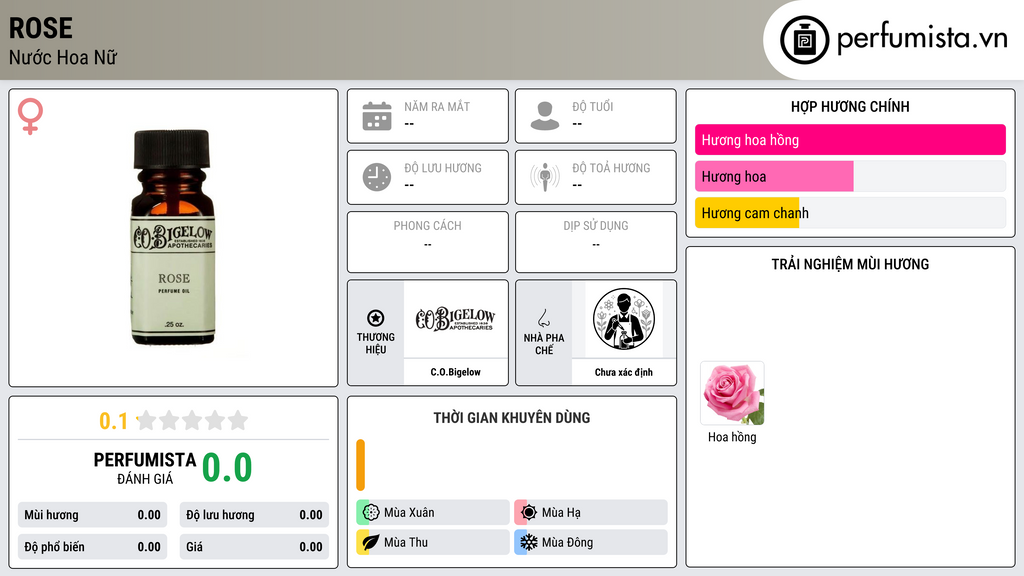Click the fifth rating star
The height and width of the screenshot is (576, 1024).
point(238,420)
